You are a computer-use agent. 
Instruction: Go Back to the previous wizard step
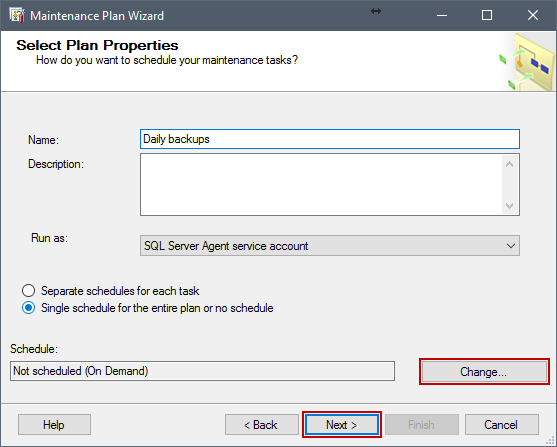261,425
